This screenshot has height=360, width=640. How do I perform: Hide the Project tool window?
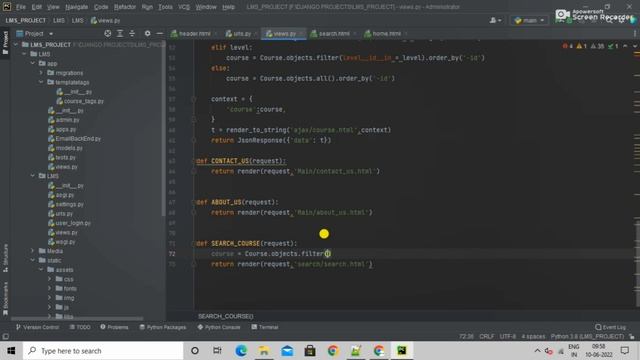tap(160, 33)
